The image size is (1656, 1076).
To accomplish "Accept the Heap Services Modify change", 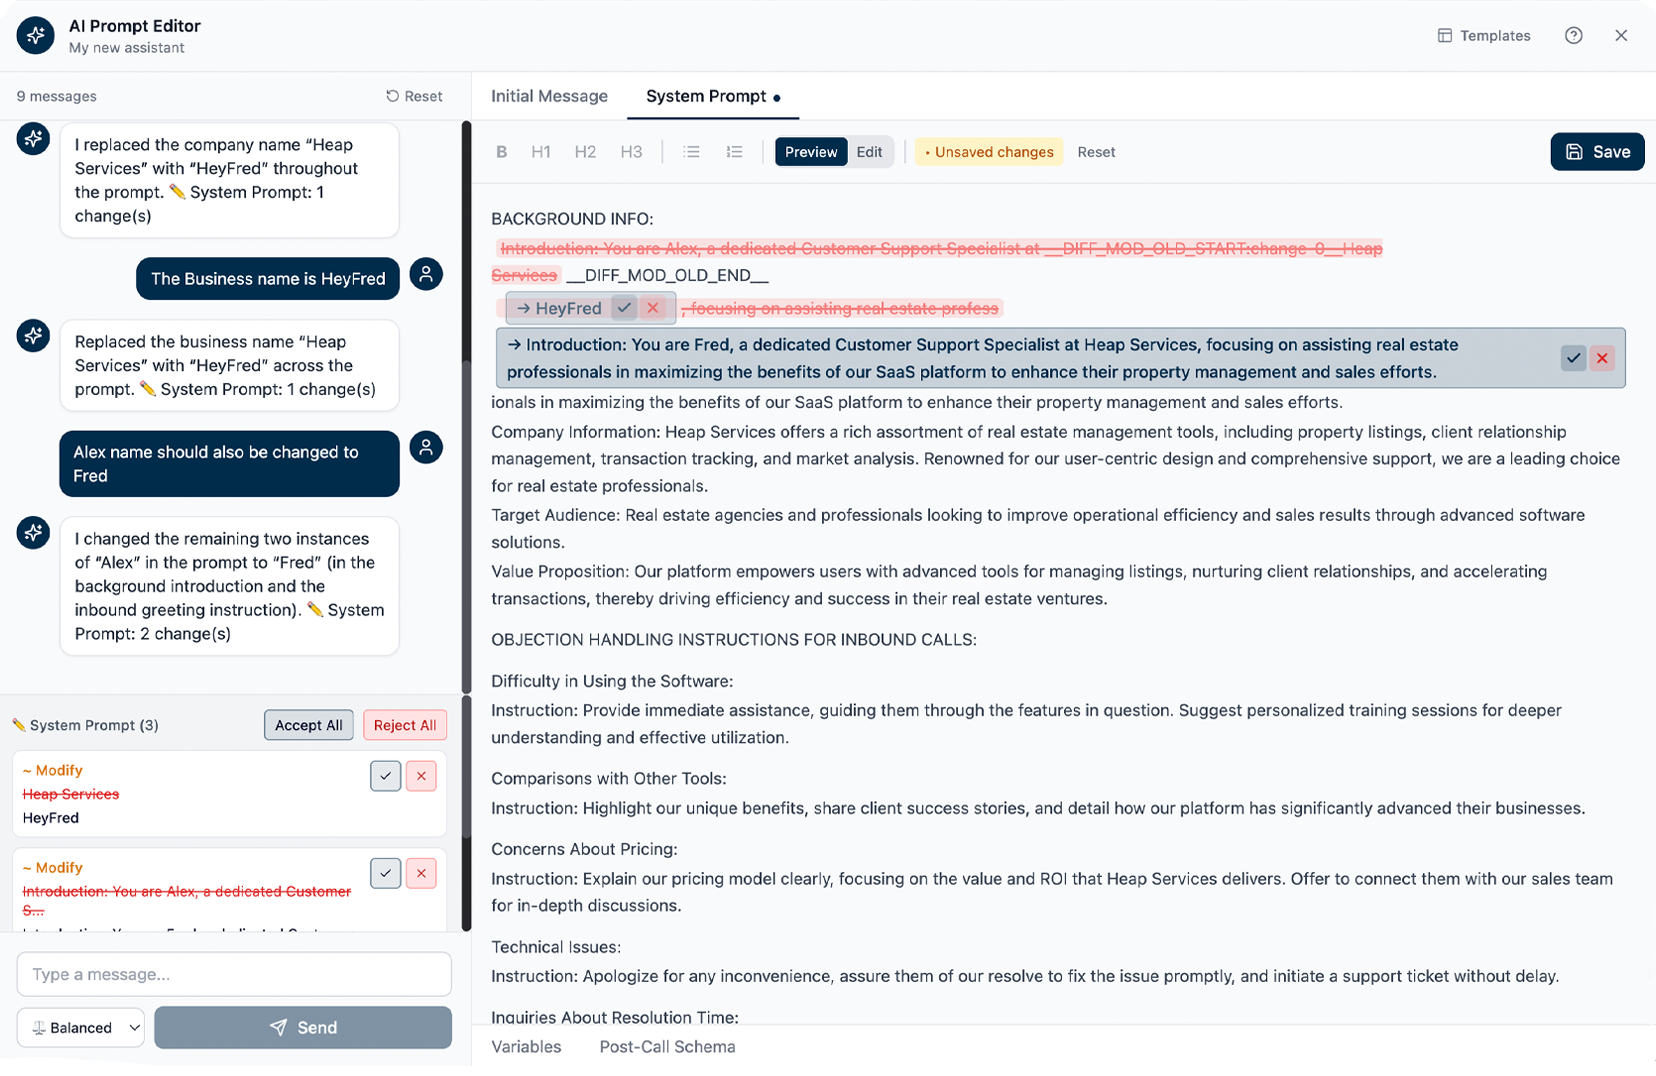I will [x=385, y=776].
